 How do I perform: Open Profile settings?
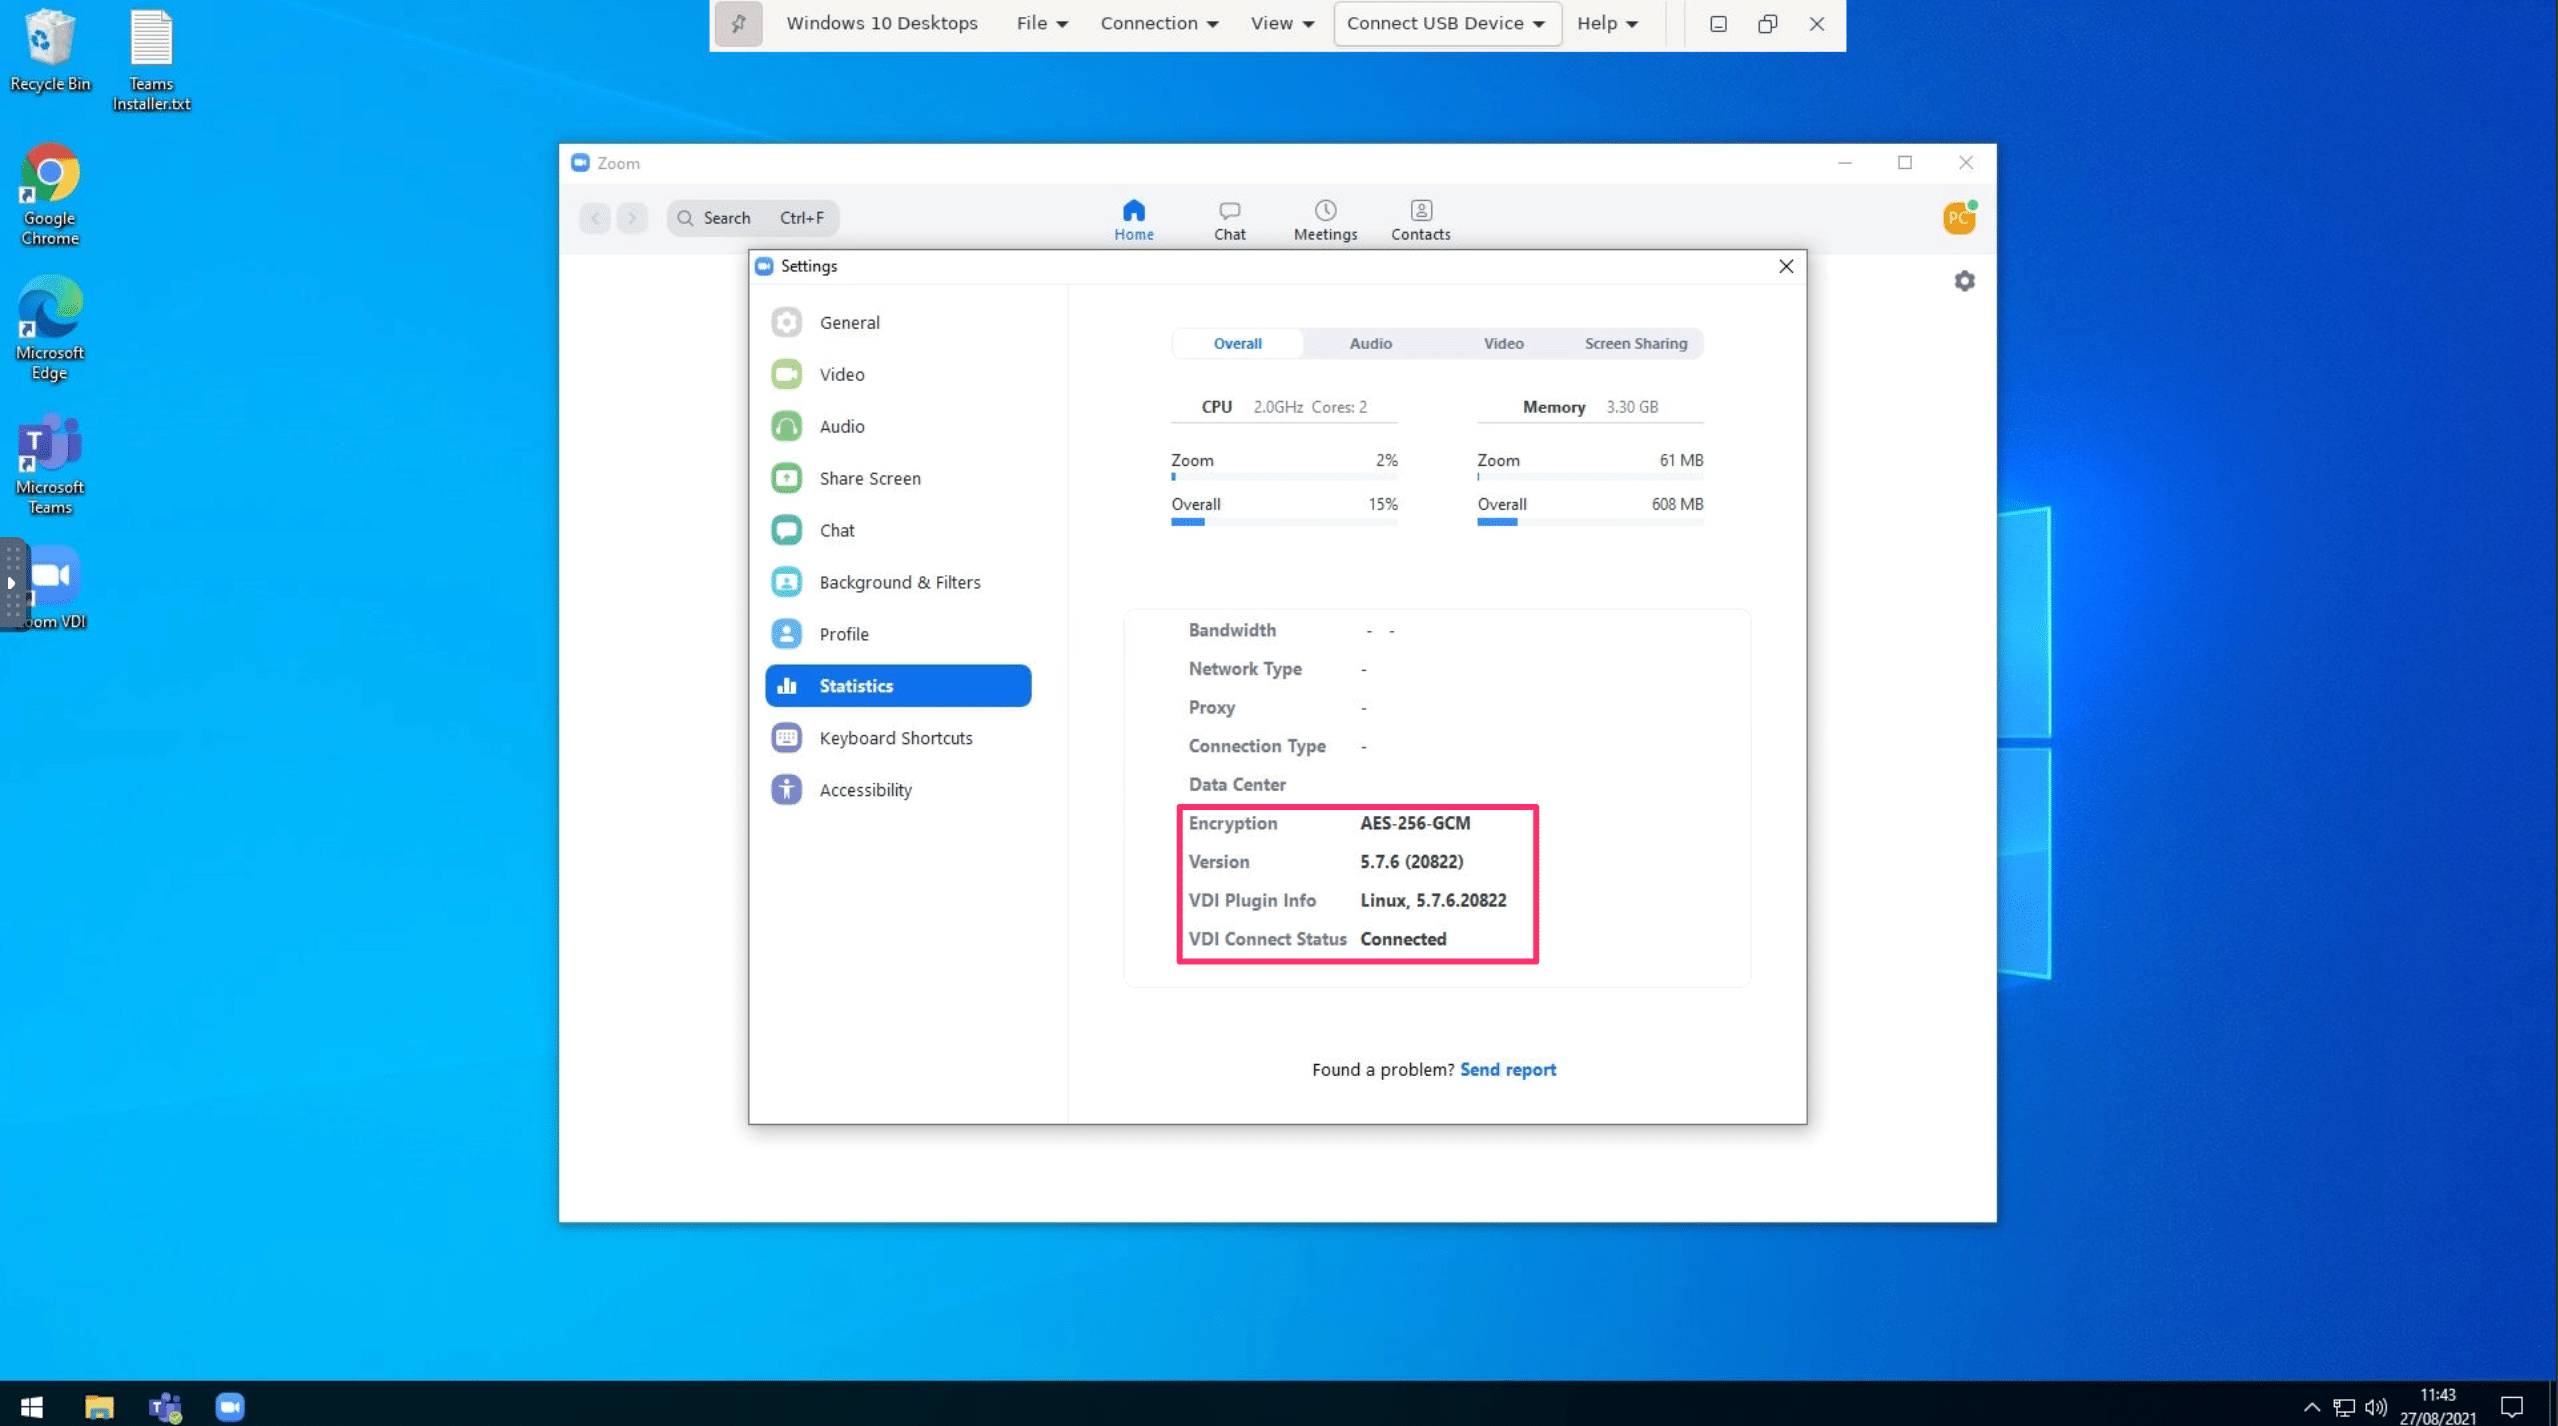898,634
